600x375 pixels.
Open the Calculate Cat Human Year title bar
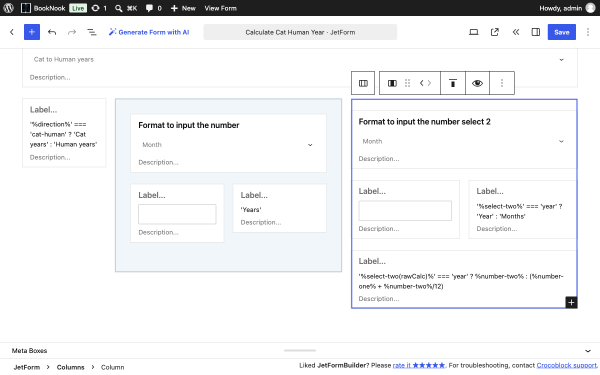pyautogui.click(x=300, y=32)
